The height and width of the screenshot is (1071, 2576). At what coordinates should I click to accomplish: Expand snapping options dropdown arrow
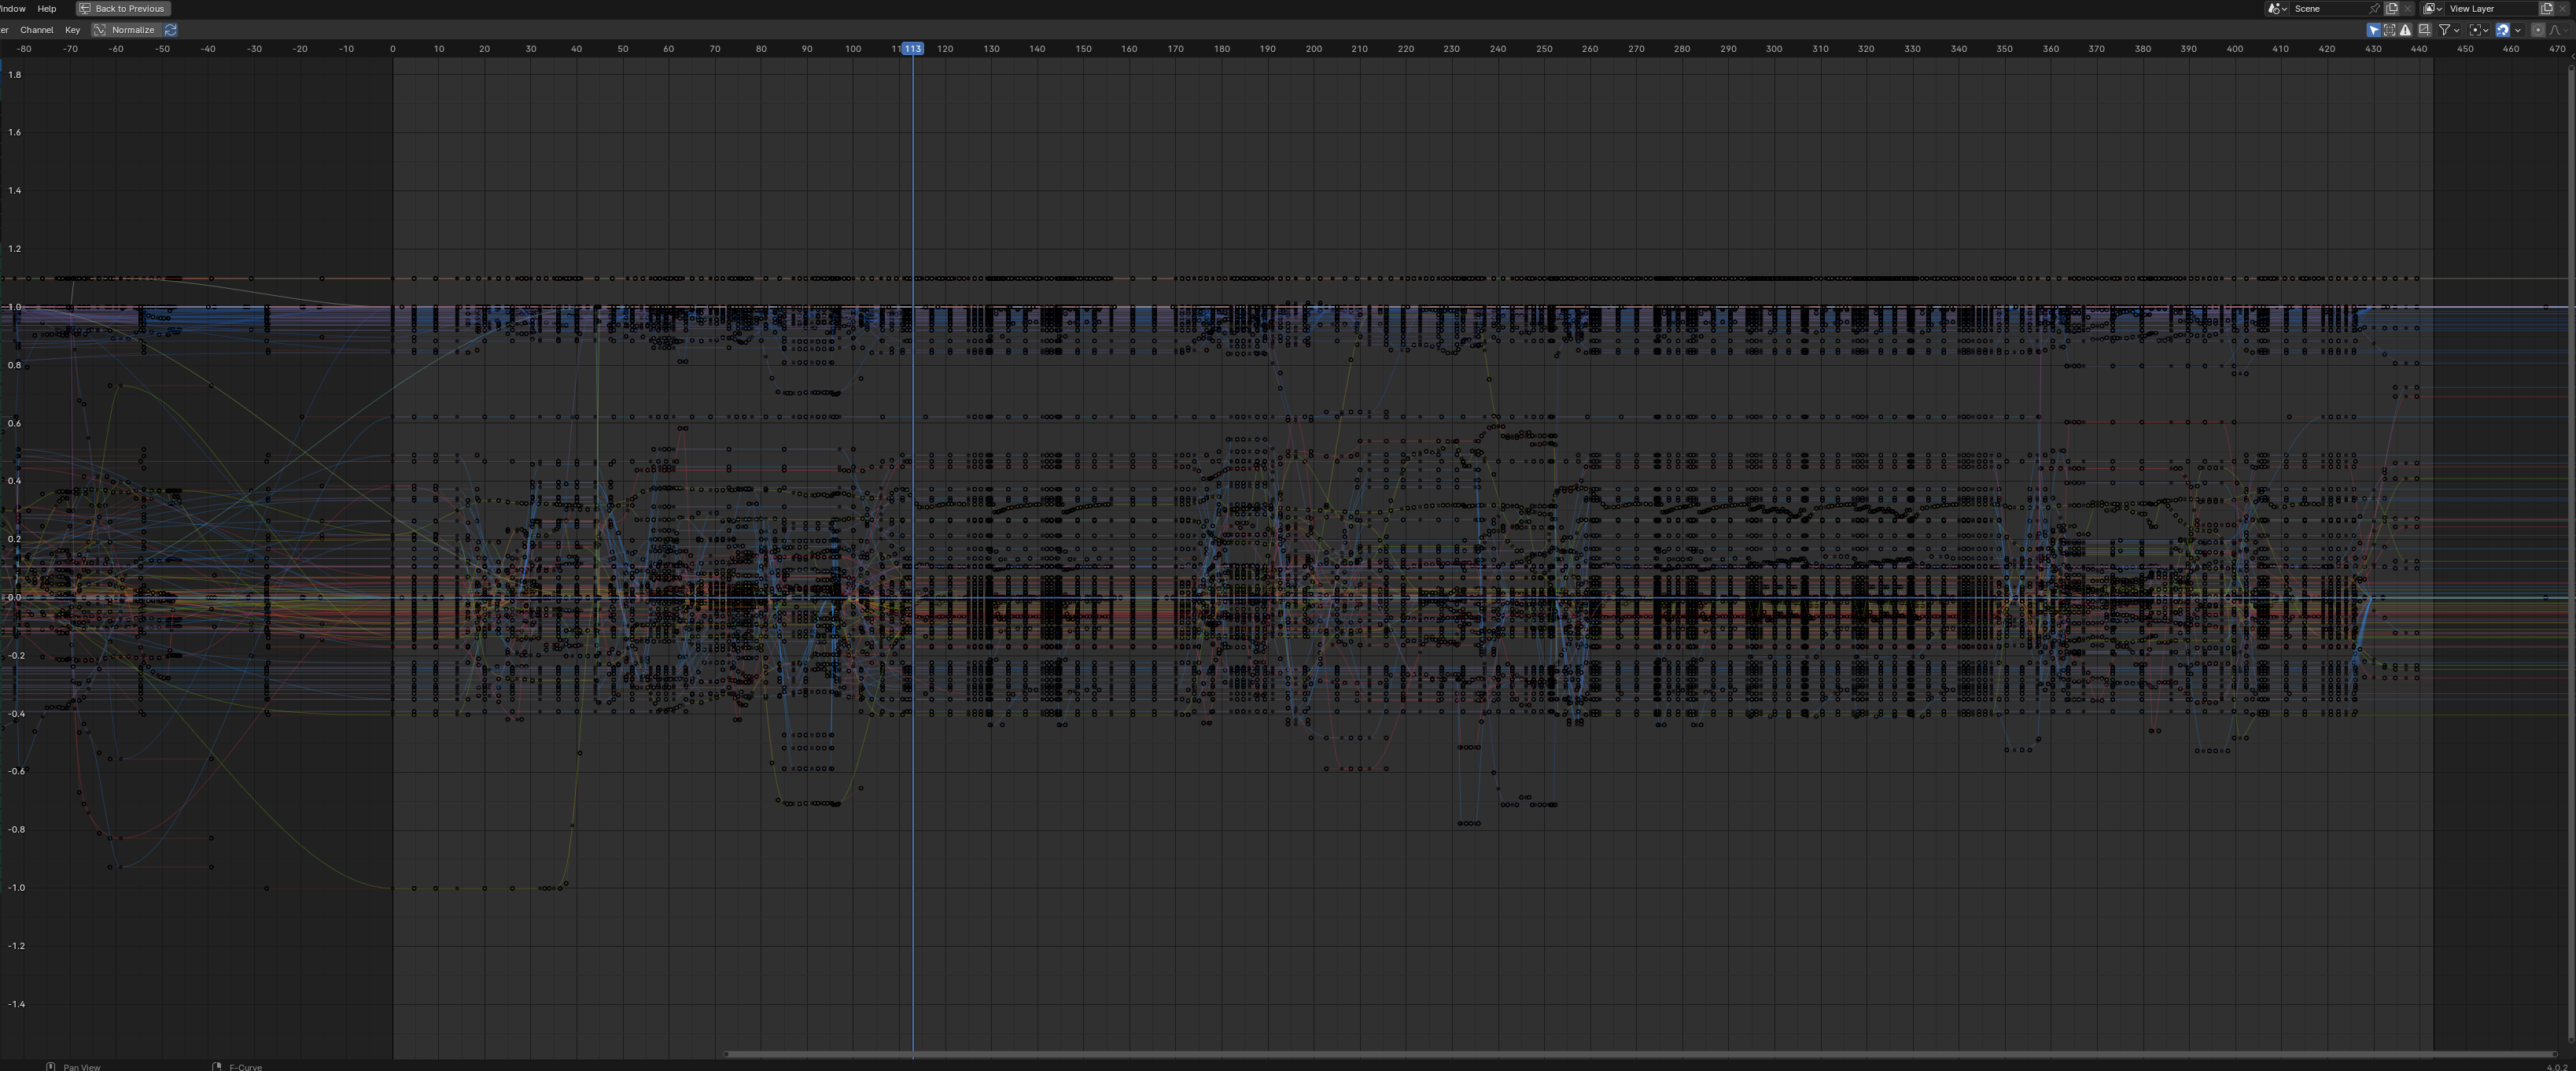click(2518, 30)
